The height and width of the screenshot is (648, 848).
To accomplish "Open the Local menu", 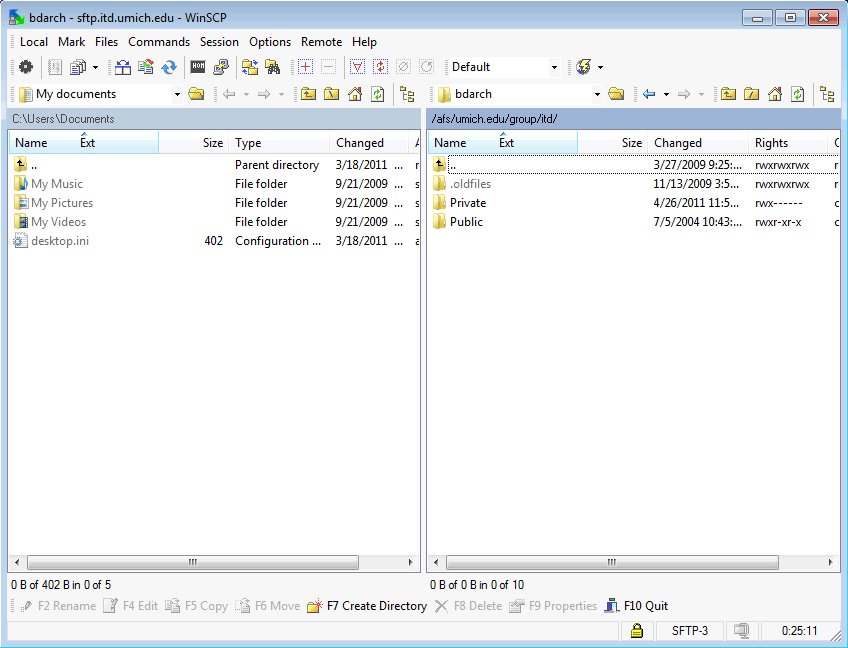I will [34, 42].
